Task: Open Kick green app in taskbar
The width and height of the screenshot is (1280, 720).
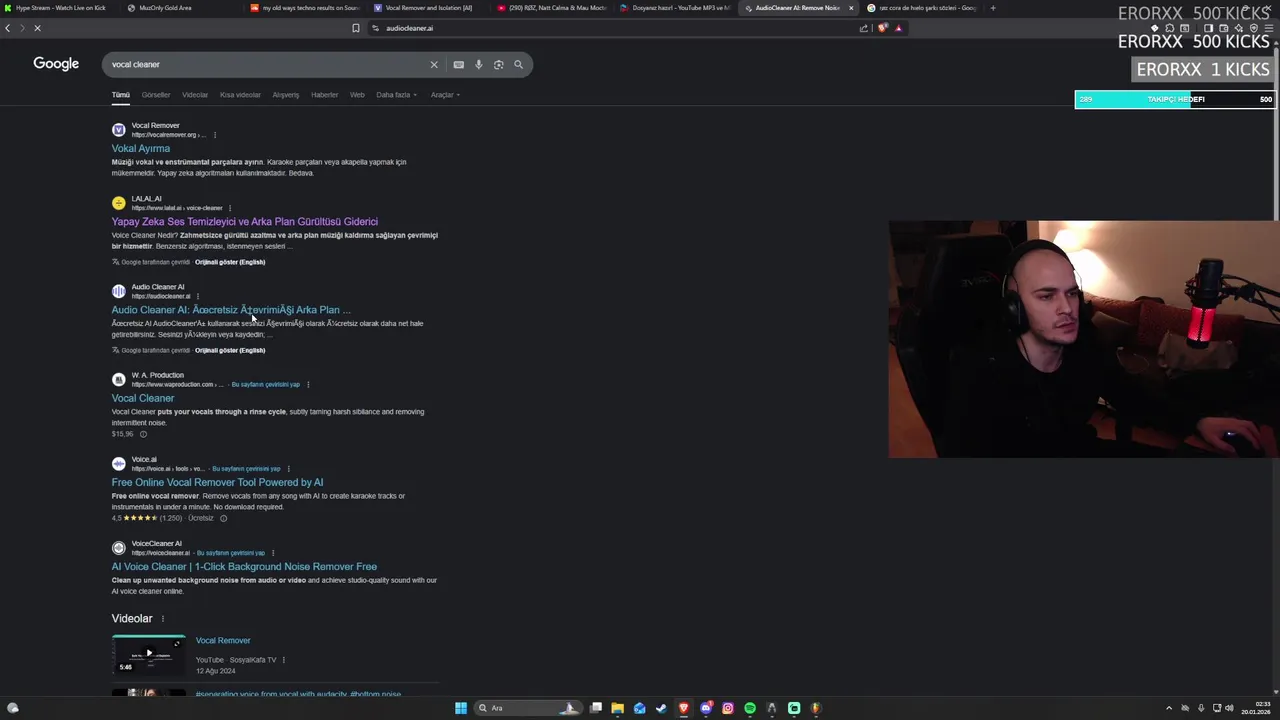Action: pyautogui.click(x=794, y=708)
